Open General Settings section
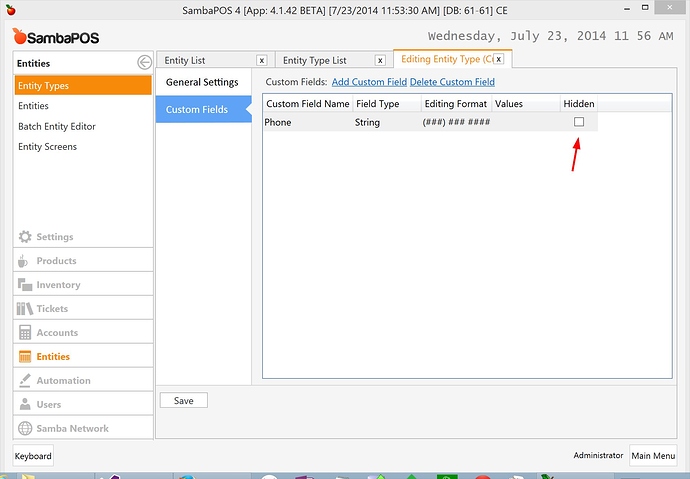The width and height of the screenshot is (690, 479). pos(203,82)
